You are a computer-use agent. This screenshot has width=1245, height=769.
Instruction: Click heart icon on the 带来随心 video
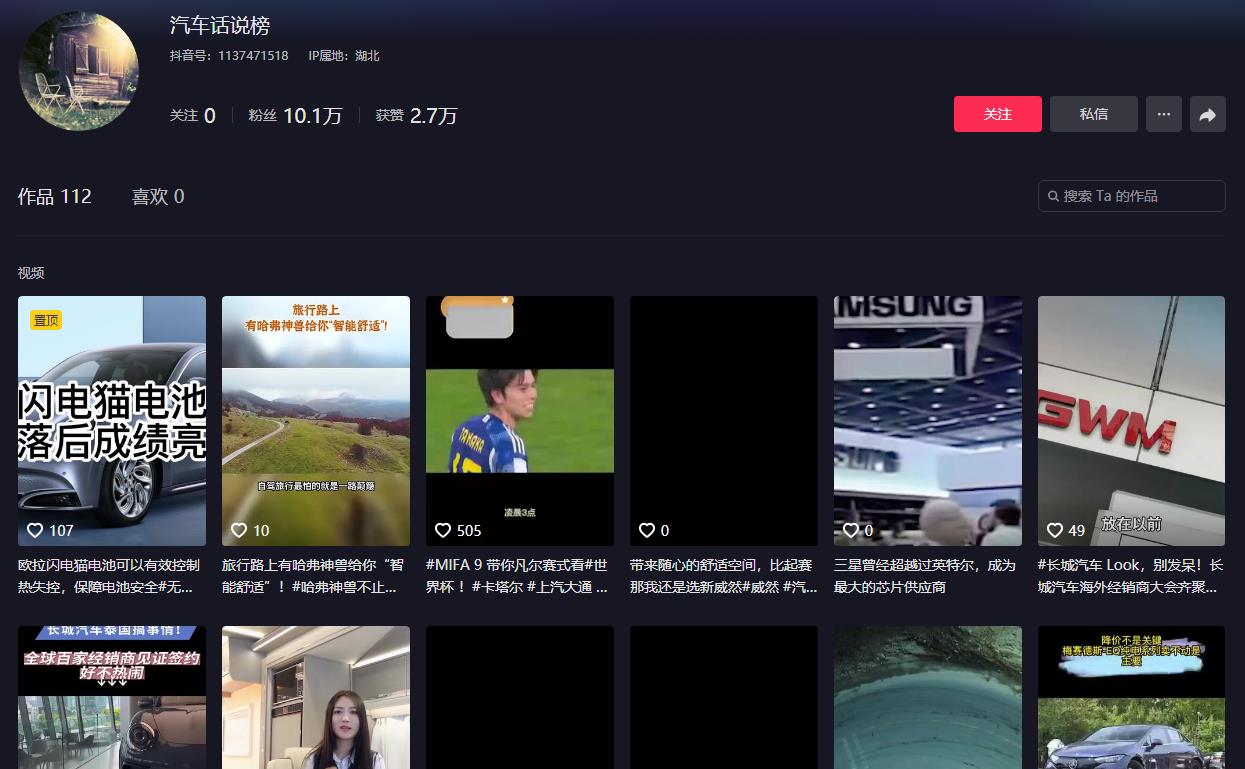(x=647, y=530)
